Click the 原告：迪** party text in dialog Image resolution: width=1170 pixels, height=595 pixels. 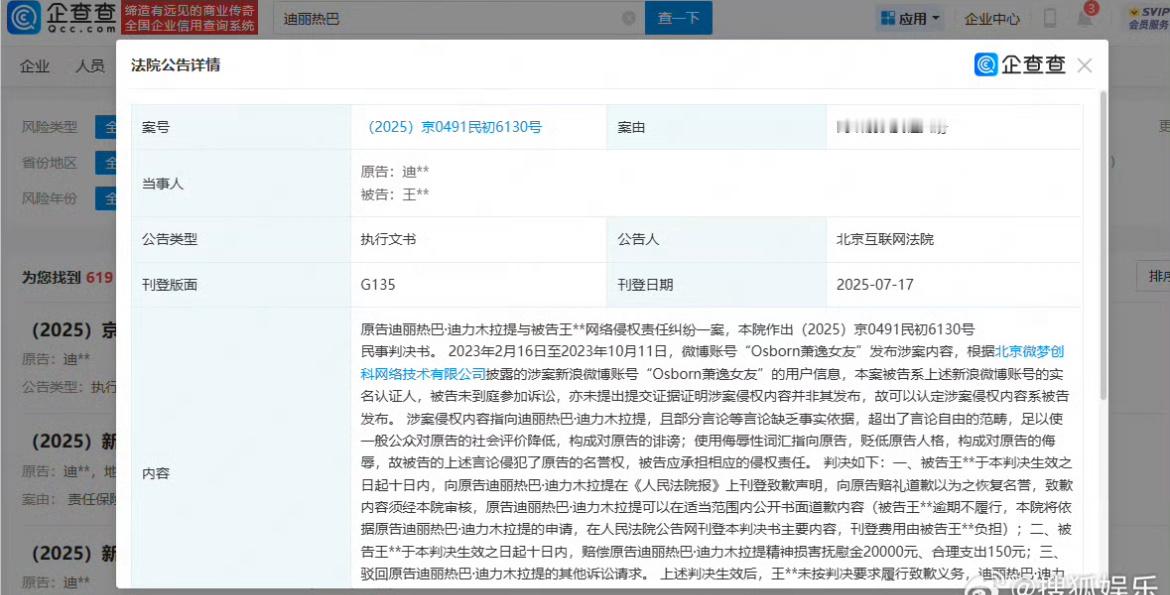tap(395, 172)
